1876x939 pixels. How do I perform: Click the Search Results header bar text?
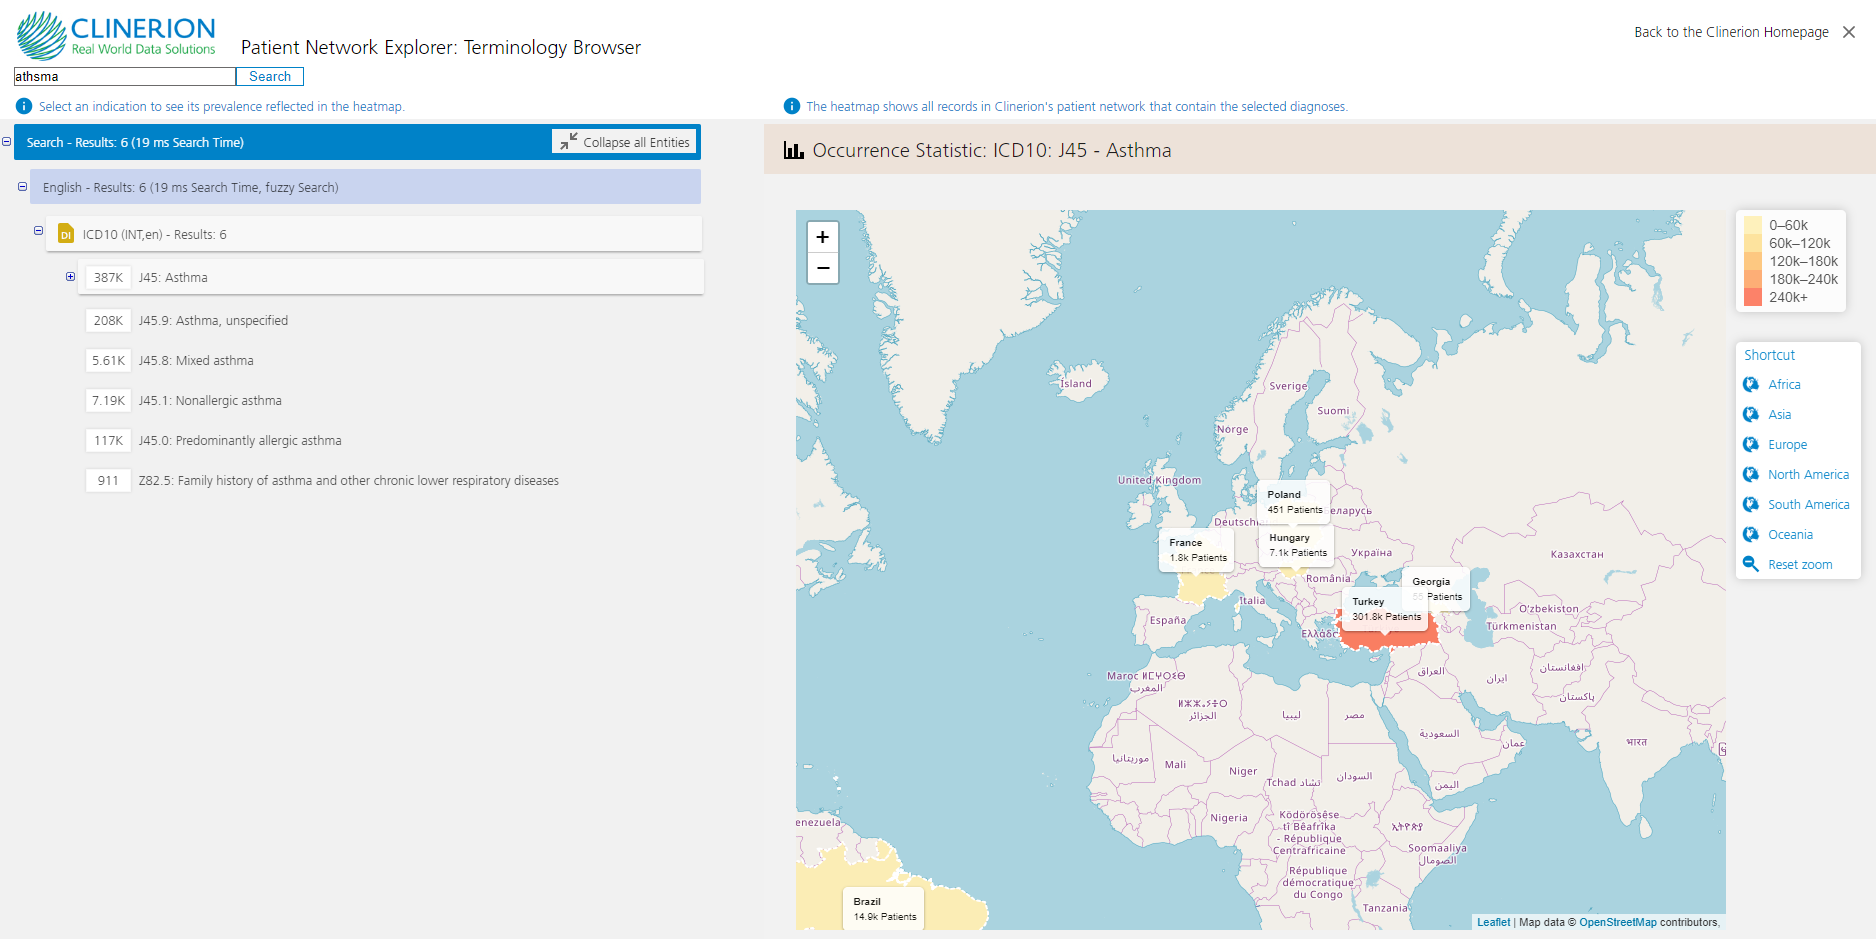[x=135, y=142]
